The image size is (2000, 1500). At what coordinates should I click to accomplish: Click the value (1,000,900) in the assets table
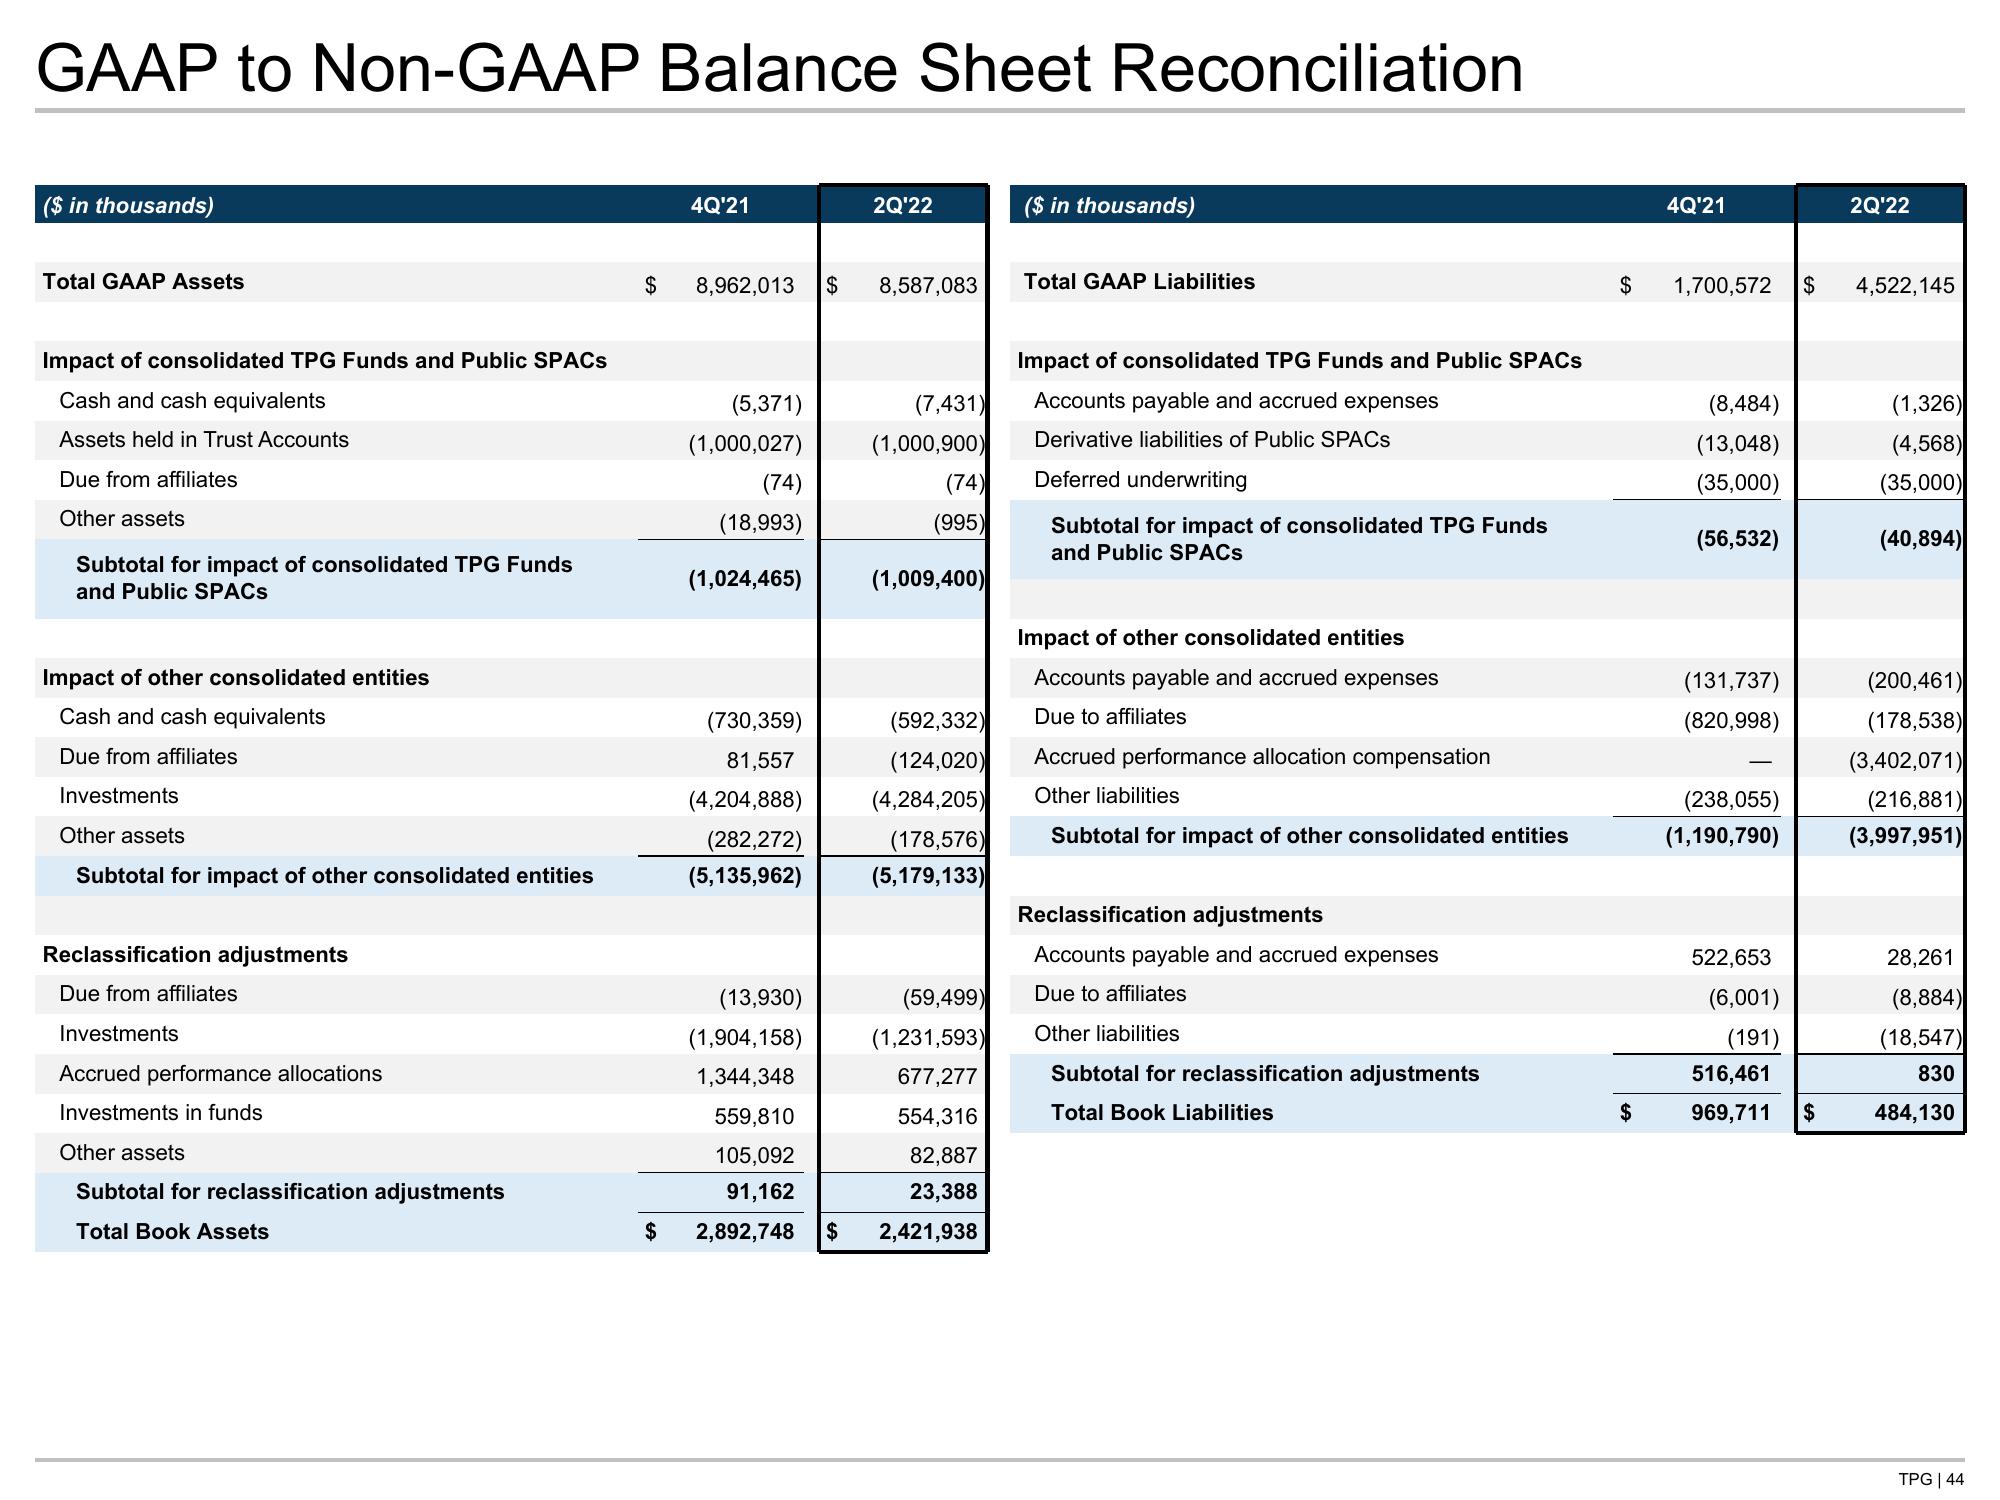(928, 444)
